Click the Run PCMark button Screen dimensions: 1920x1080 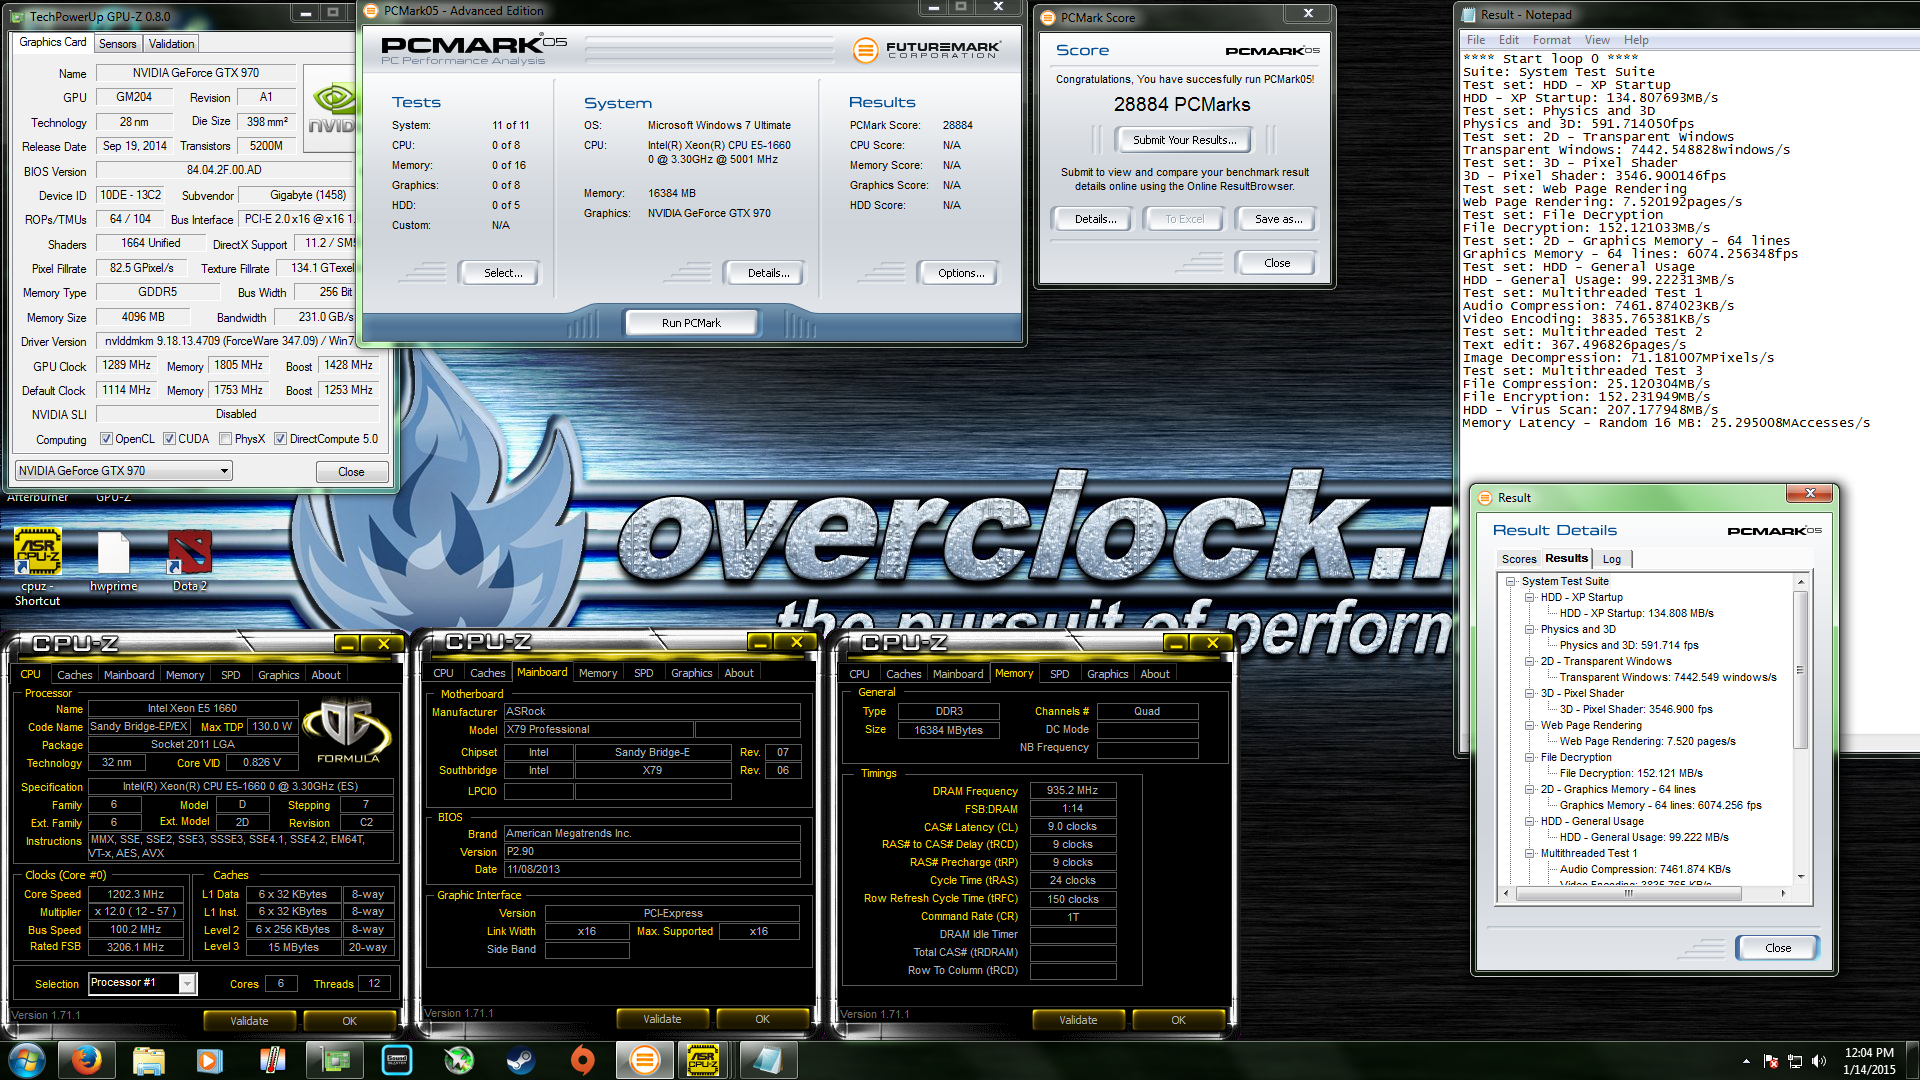point(691,323)
